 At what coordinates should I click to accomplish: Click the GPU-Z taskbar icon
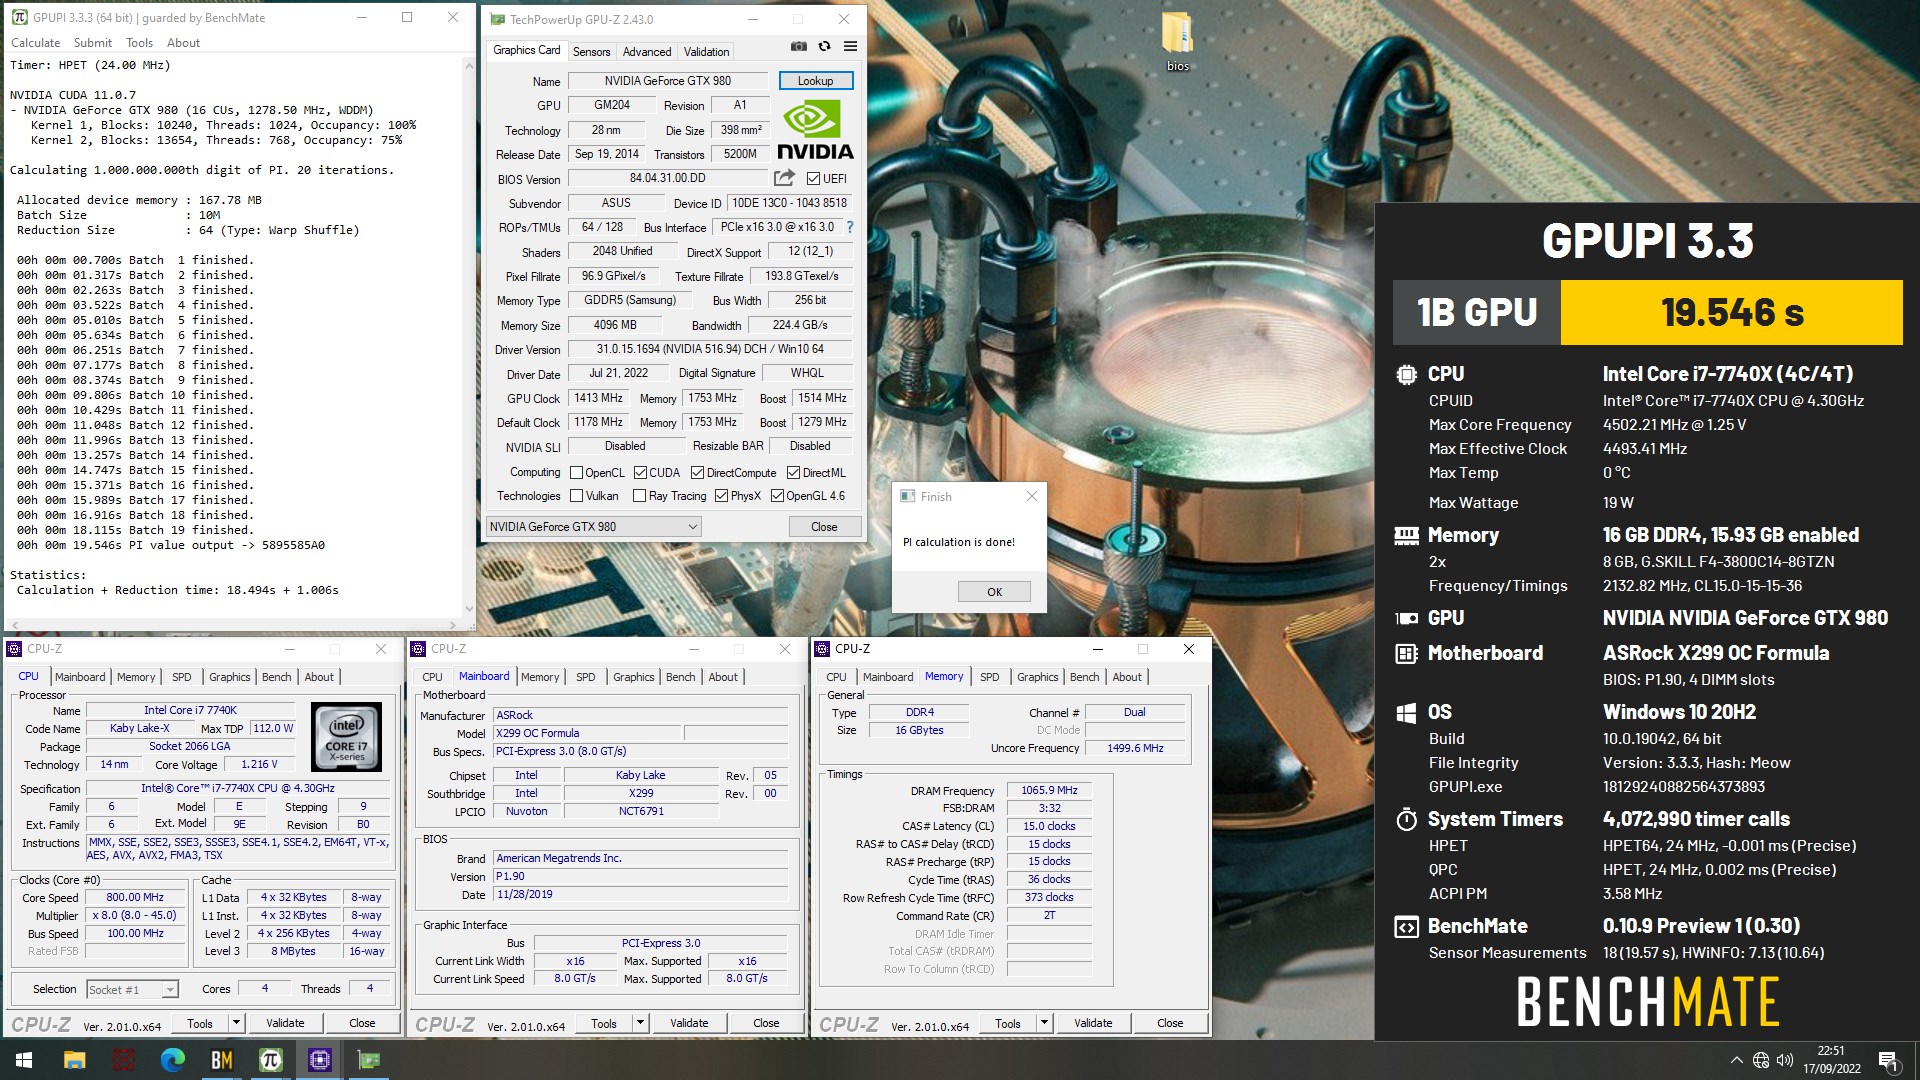[x=369, y=1060]
